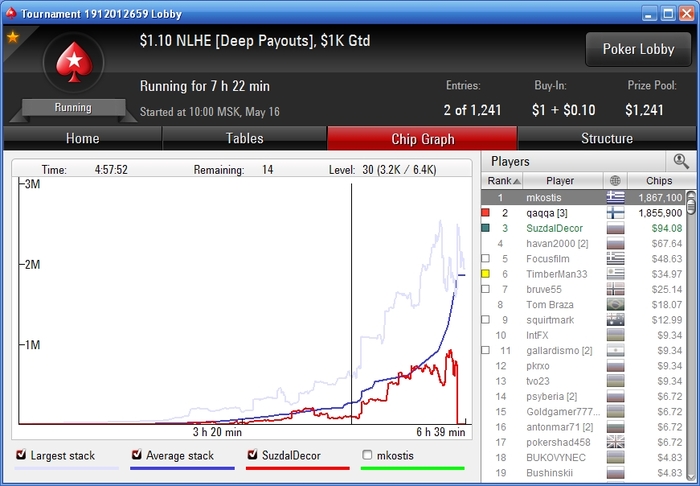Click the flag next to bruve55
This screenshot has height=486, width=700.
click(x=615, y=289)
